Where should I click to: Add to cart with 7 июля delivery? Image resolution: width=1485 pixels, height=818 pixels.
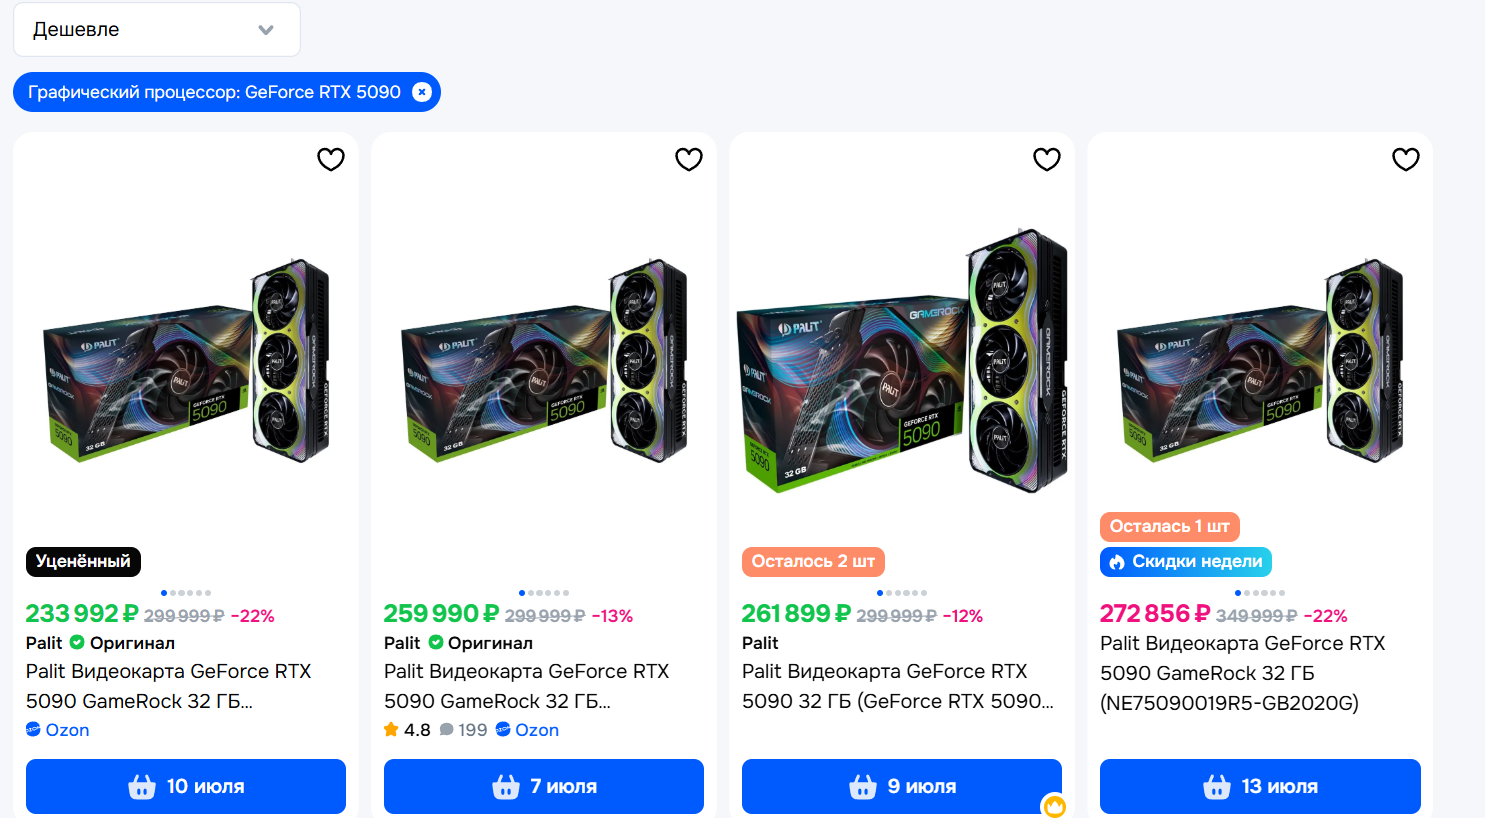click(x=544, y=787)
